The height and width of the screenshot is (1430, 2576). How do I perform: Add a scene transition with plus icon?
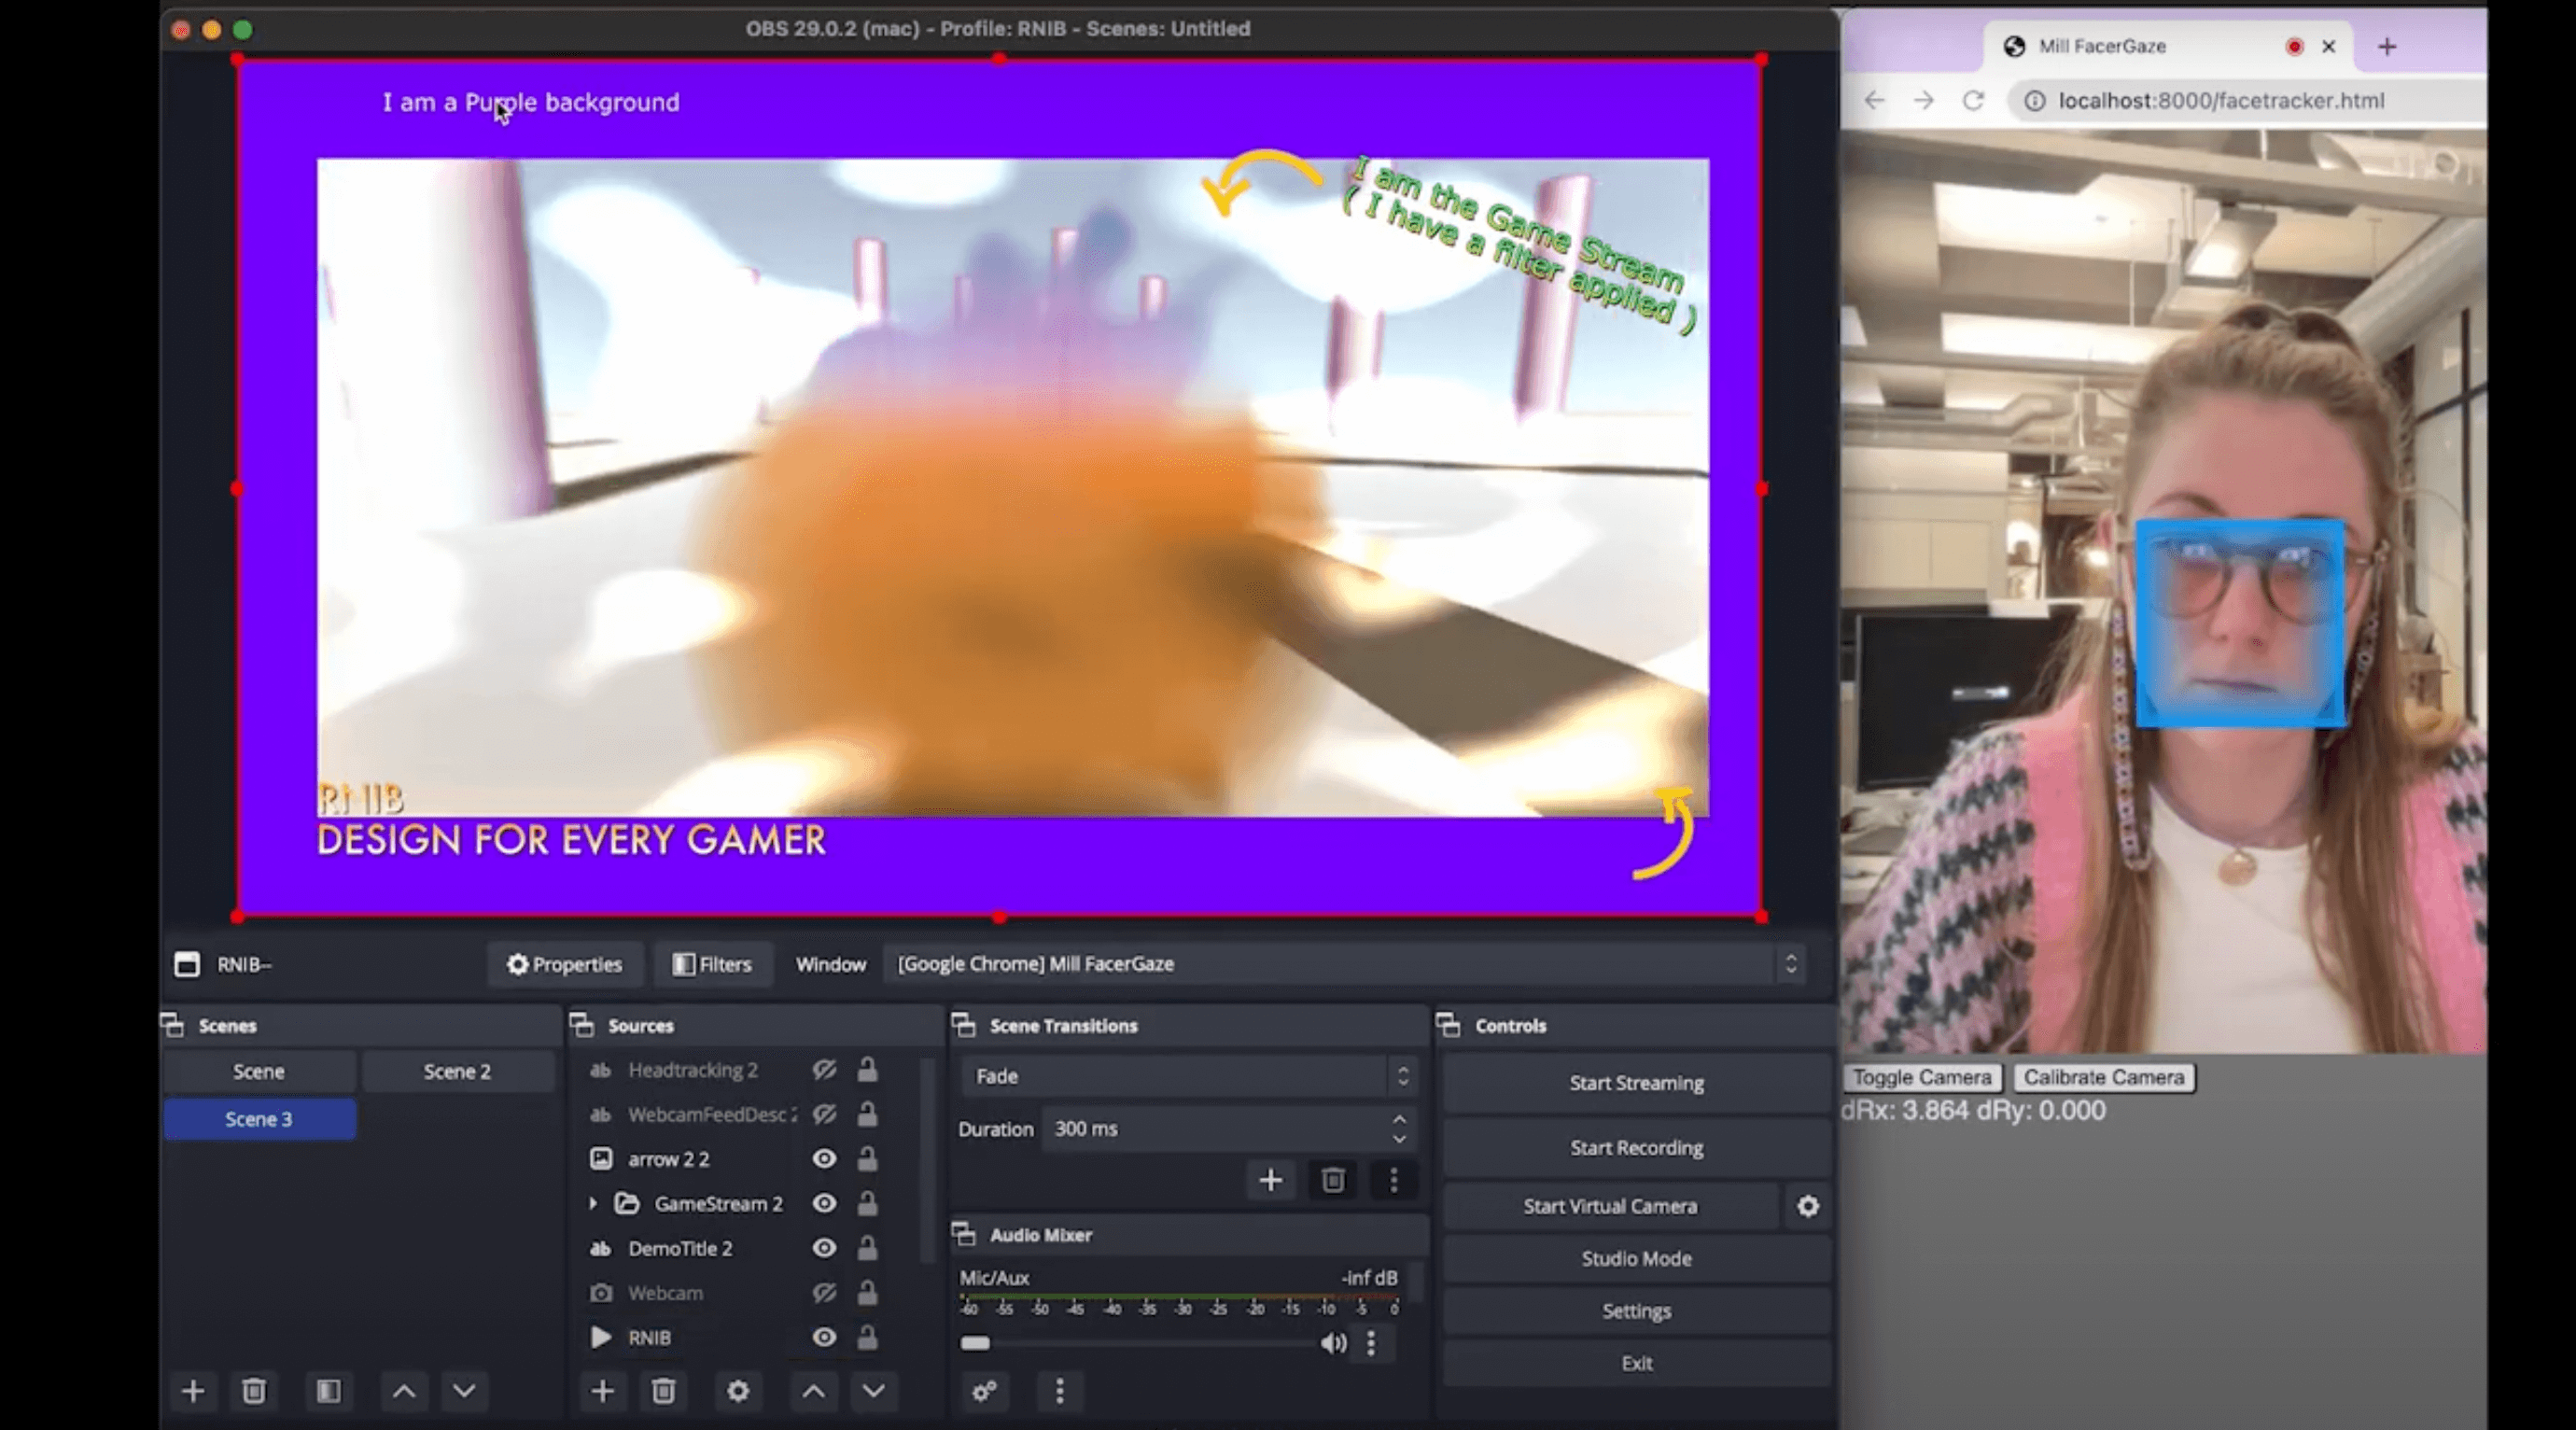[1270, 1180]
